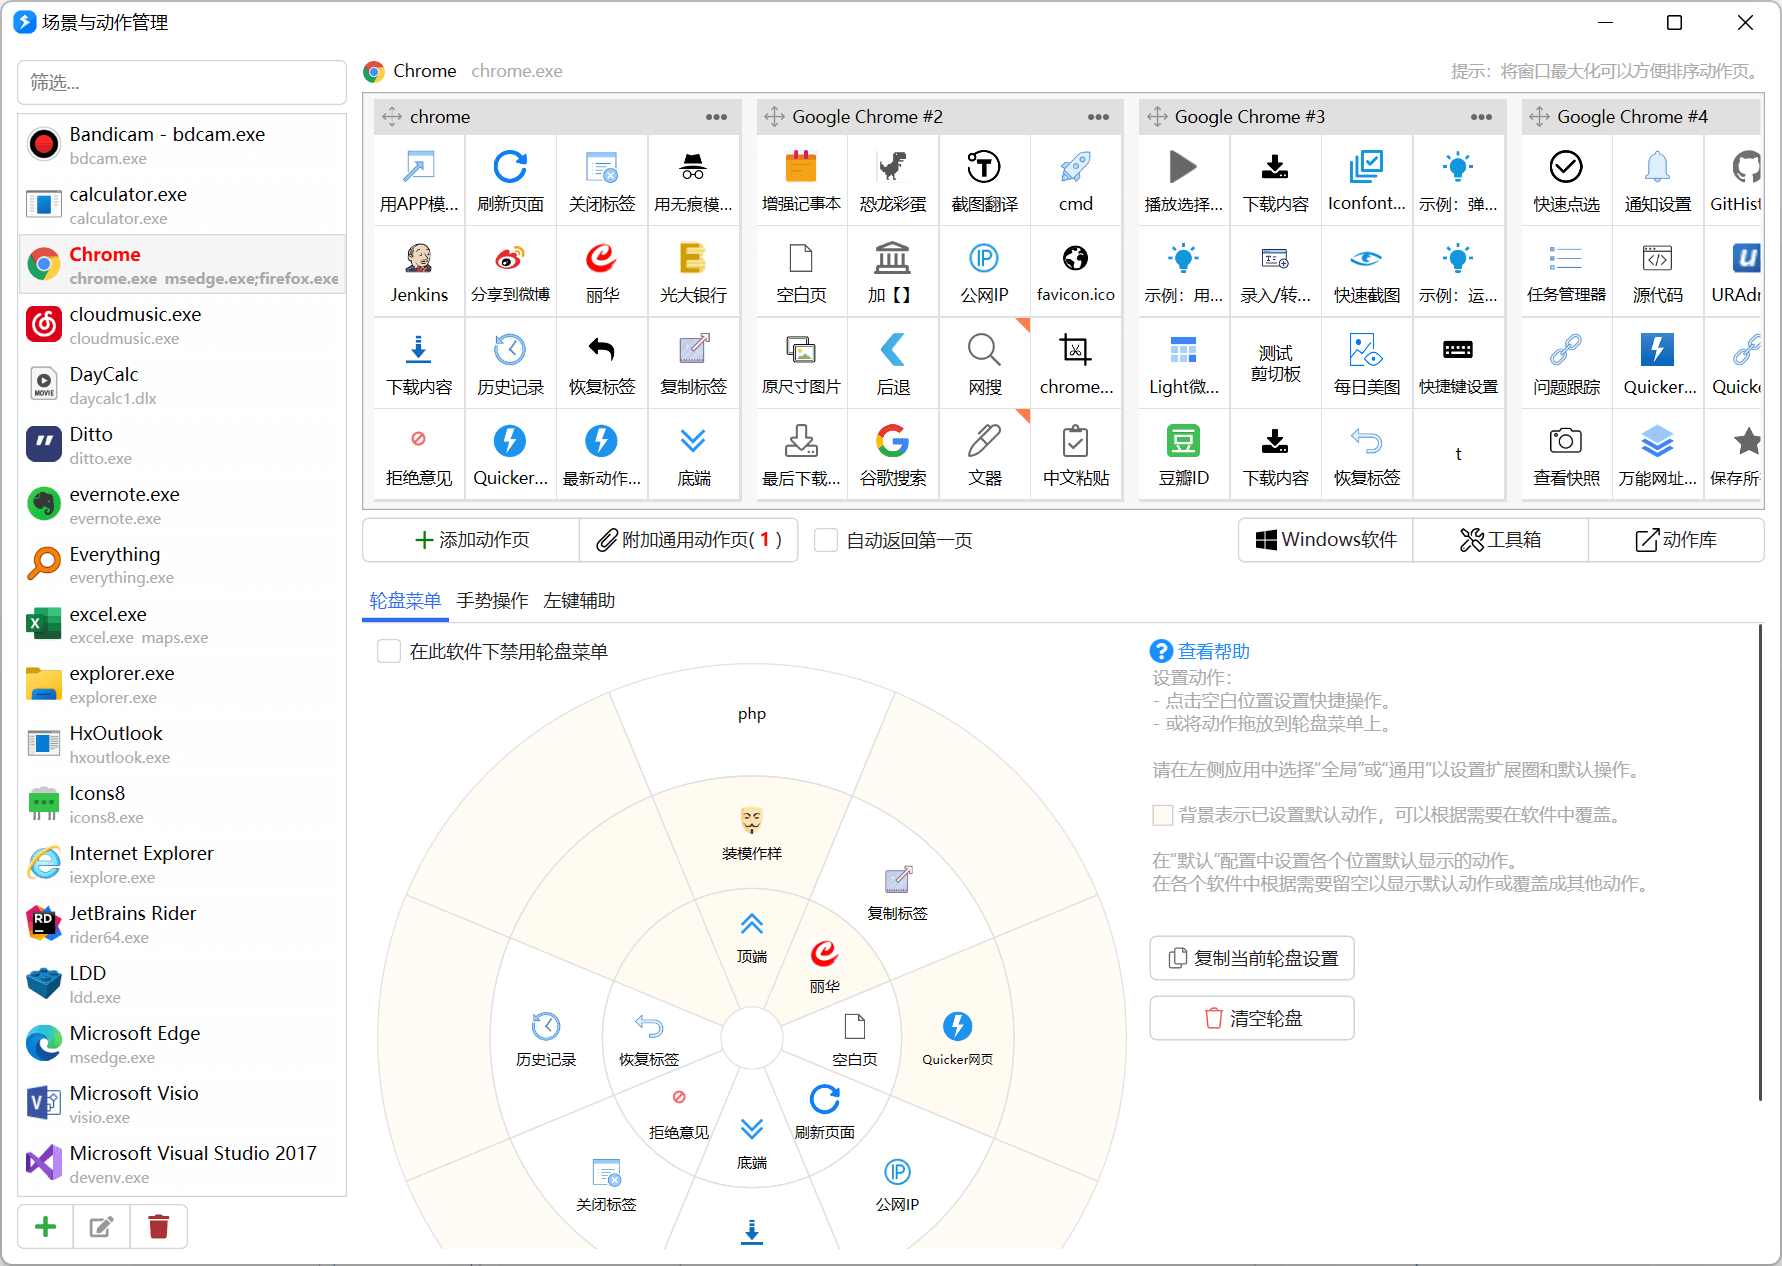
Task: Enable 在此软件下禁用轮盘菜单 checkbox
Action: pos(389,651)
